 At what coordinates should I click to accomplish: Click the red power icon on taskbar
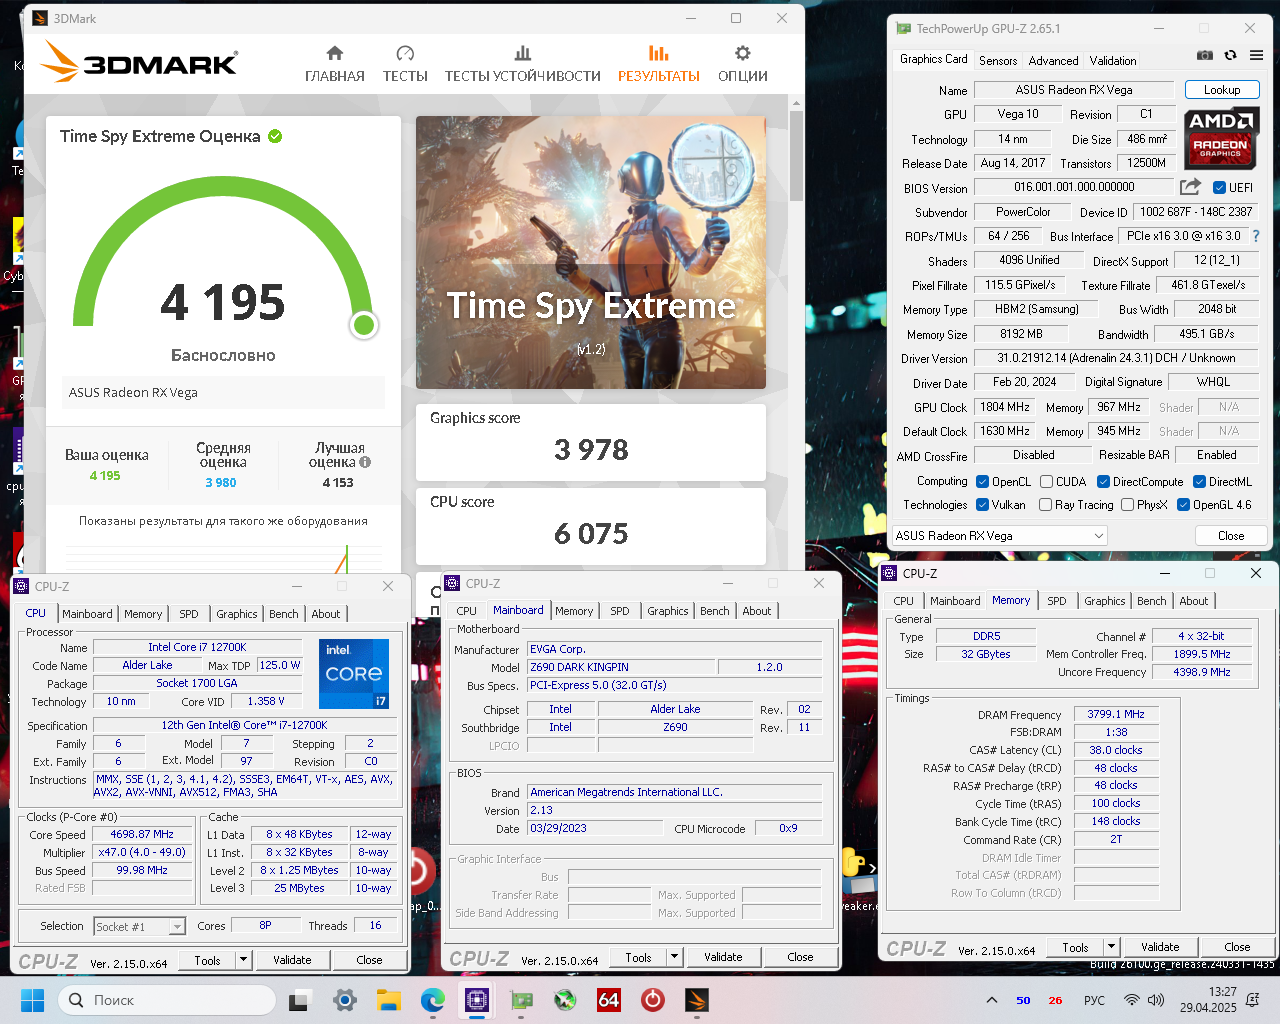tap(653, 1000)
